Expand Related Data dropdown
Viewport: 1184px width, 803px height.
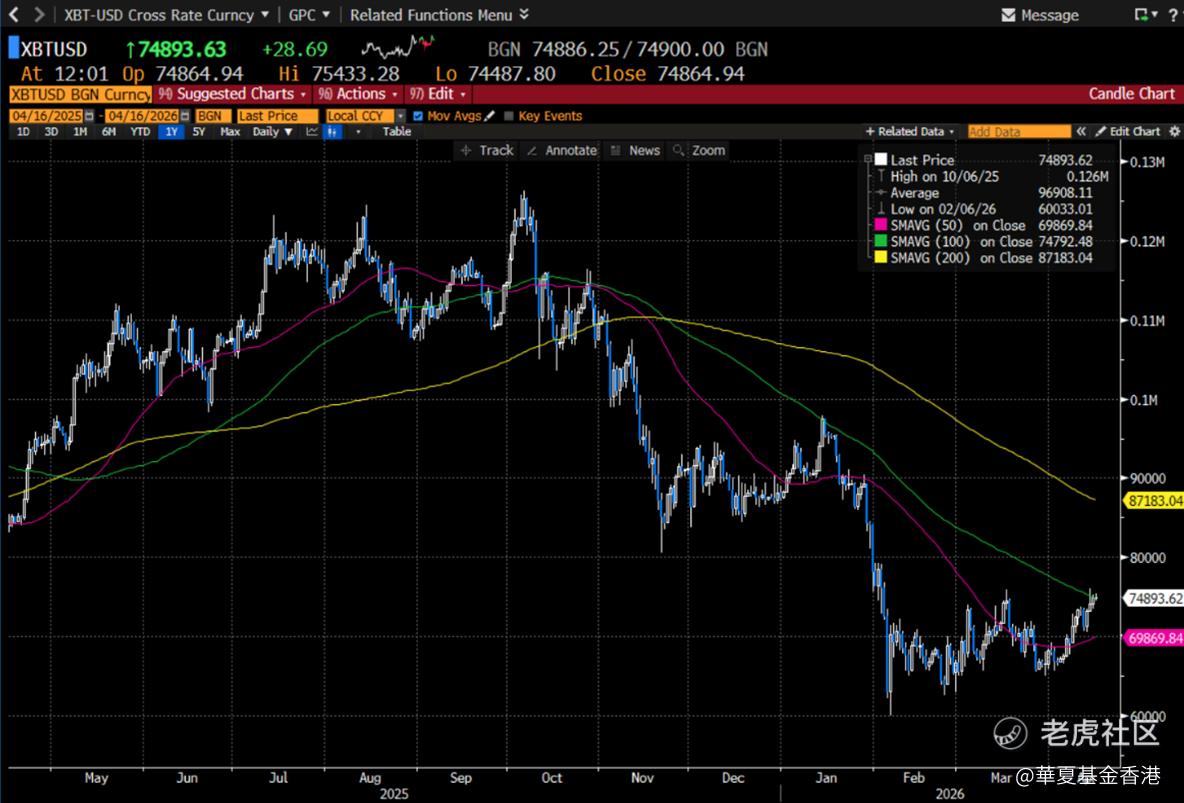tap(911, 131)
